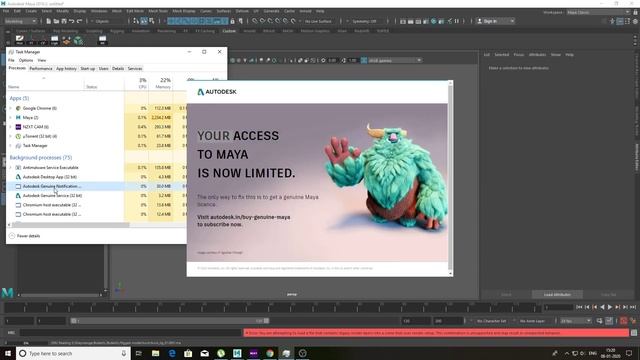Click the Windows search box
Image resolution: width=640 pixels, height=360 pixels.
click(73, 353)
